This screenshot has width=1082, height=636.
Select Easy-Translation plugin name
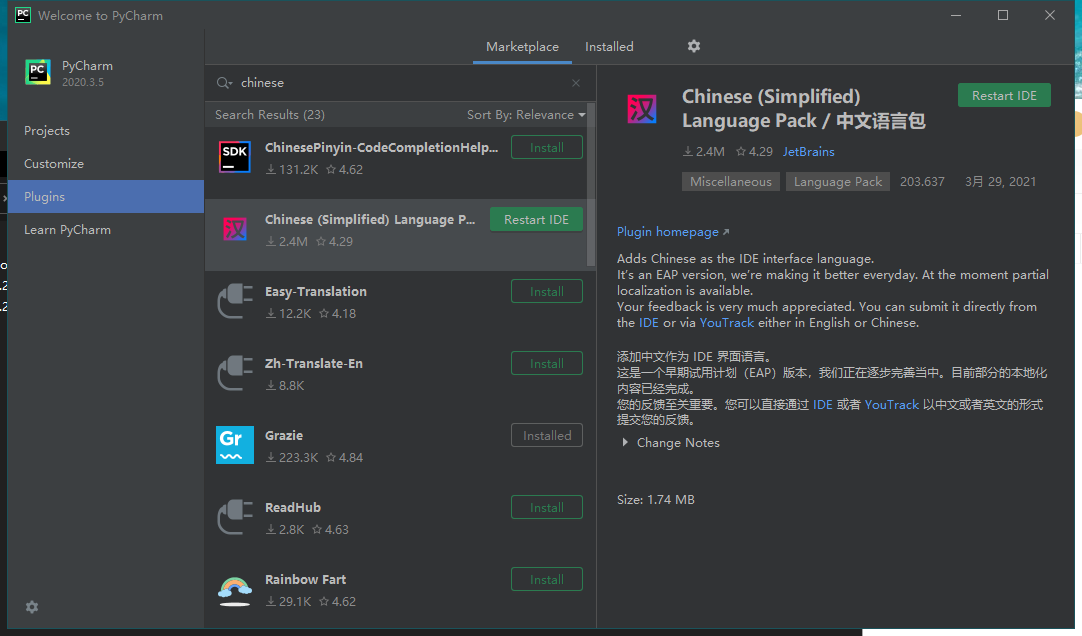(315, 292)
